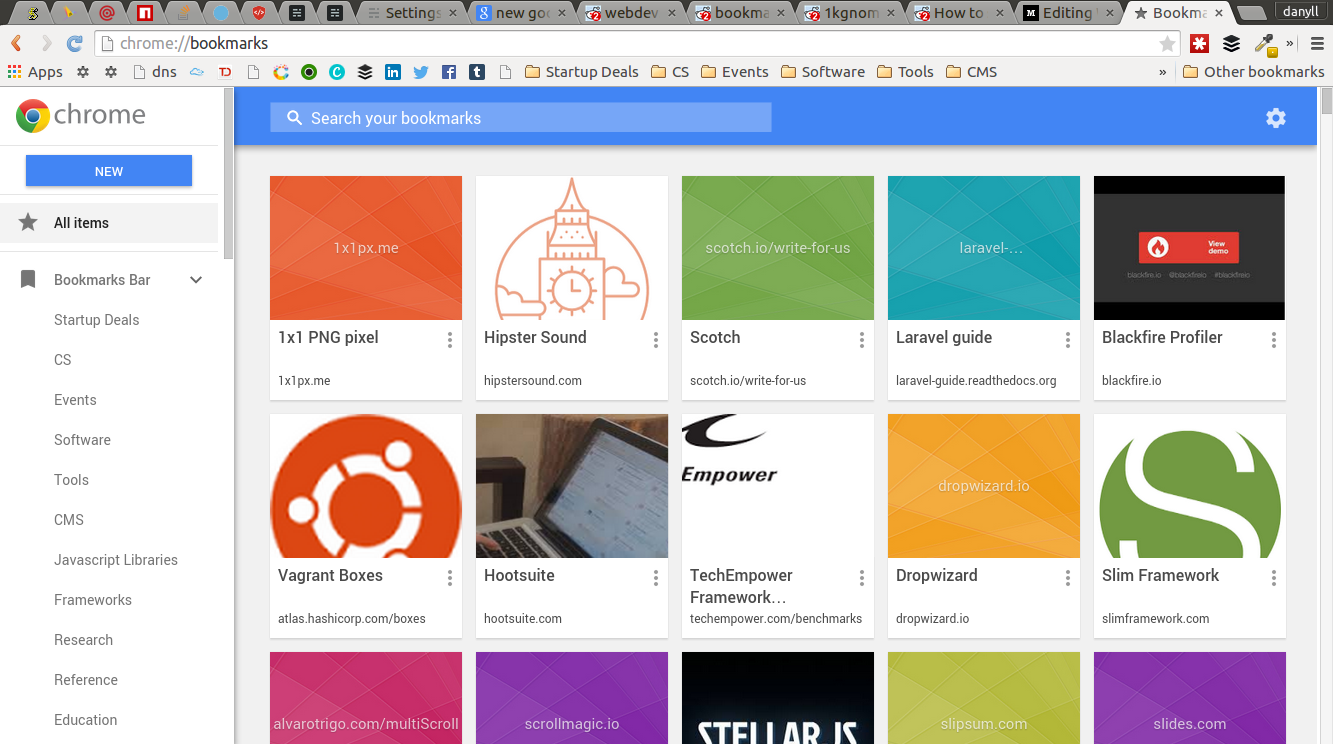Image resolution: width=1333 pixels, height=744 pixels.
Task: Open the Other bookmarks folder
Action: click(1253, 72)
